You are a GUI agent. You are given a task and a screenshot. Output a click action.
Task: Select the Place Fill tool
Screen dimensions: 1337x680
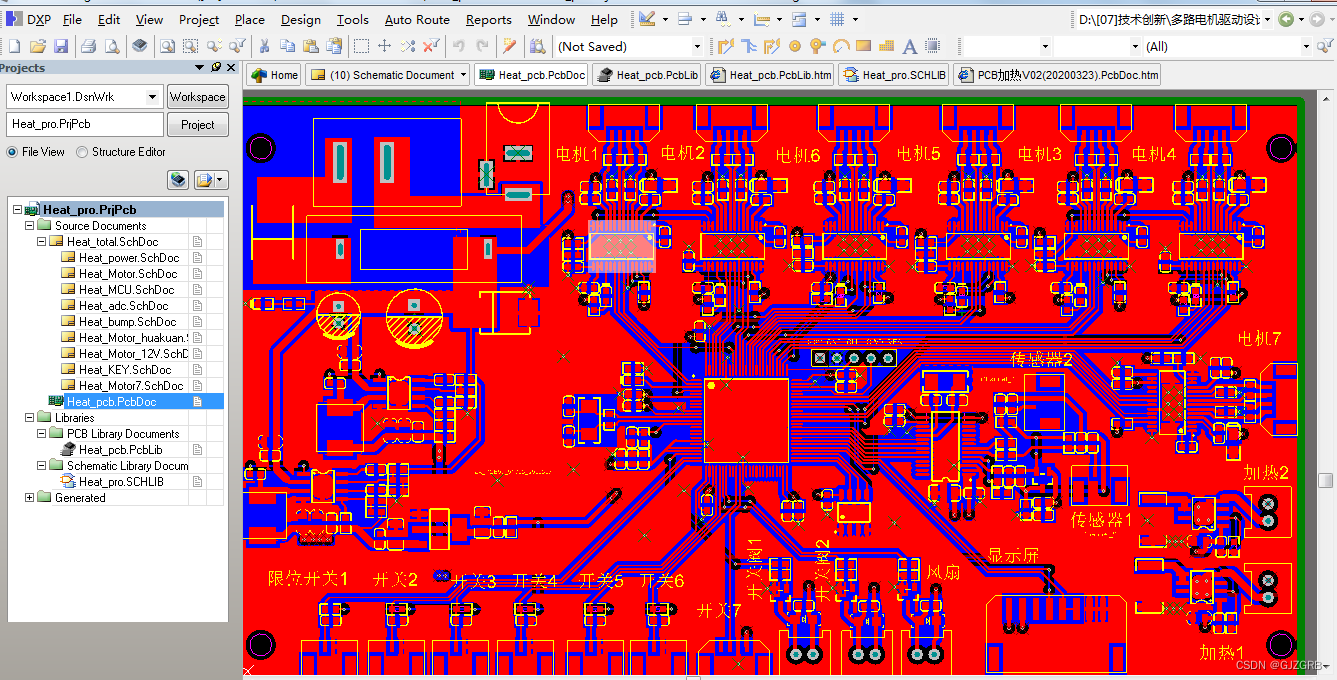click(x=864, y=46)
